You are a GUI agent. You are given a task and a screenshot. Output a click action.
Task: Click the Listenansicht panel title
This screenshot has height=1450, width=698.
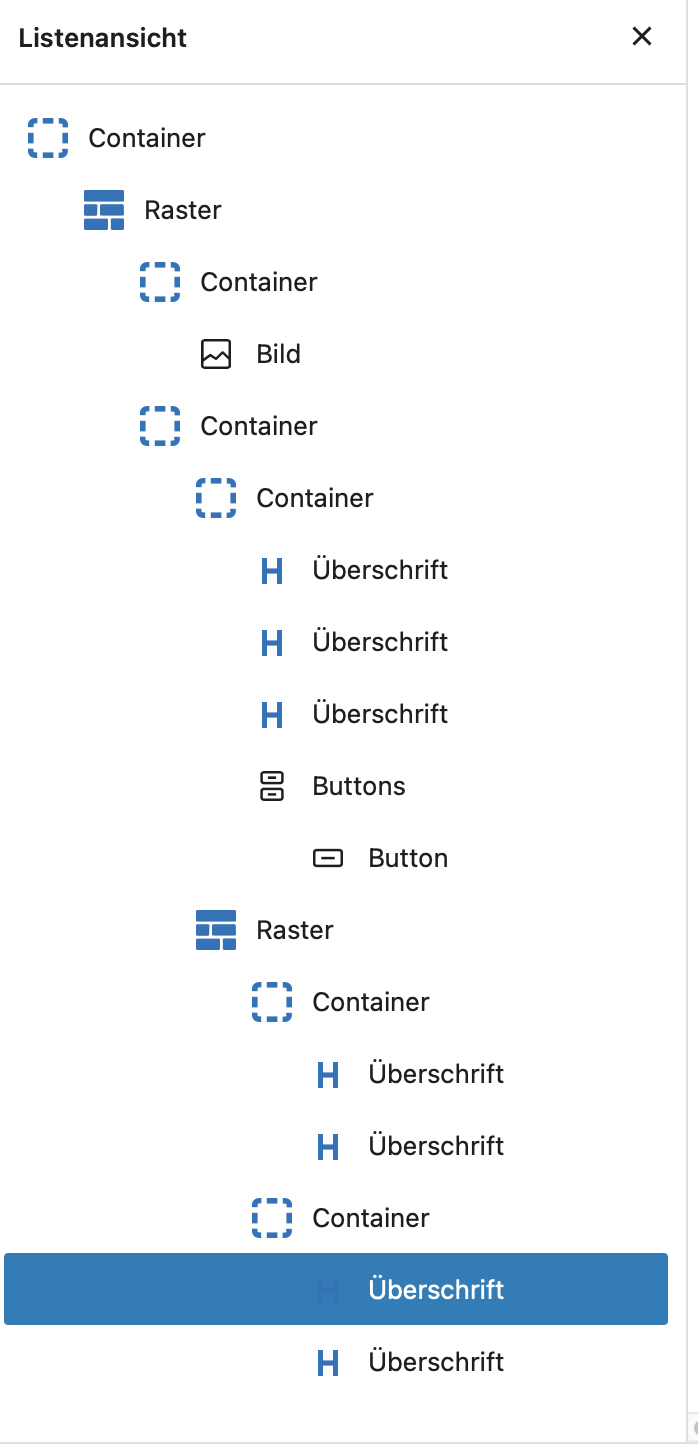click(x=103, y=38)
